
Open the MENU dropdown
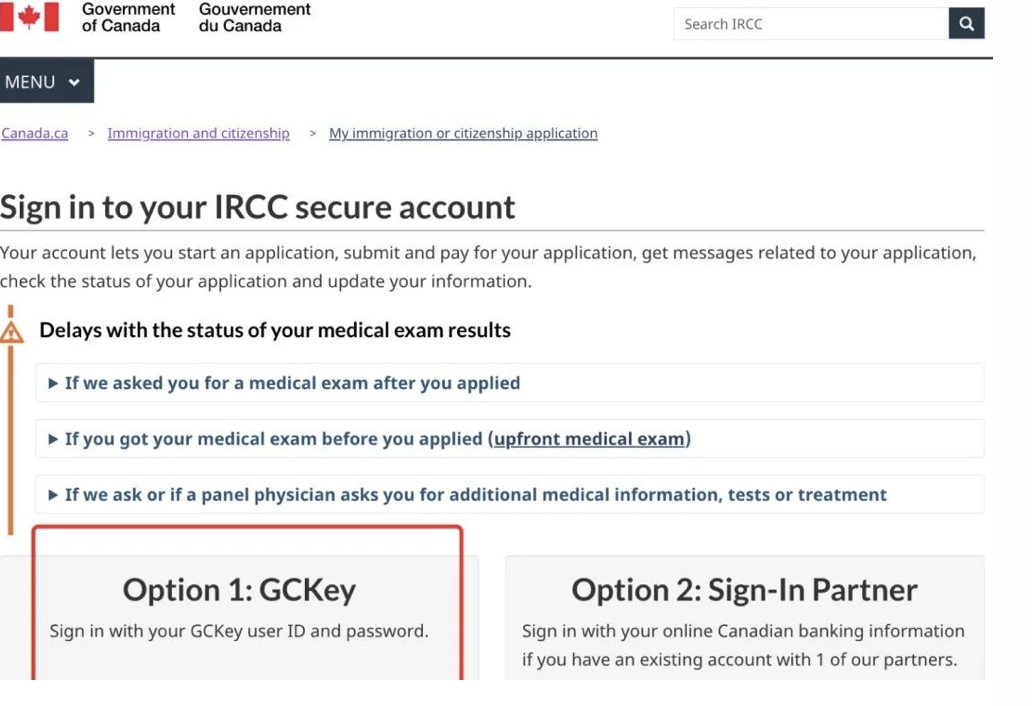pyautogui.click(x=46, y=82)
